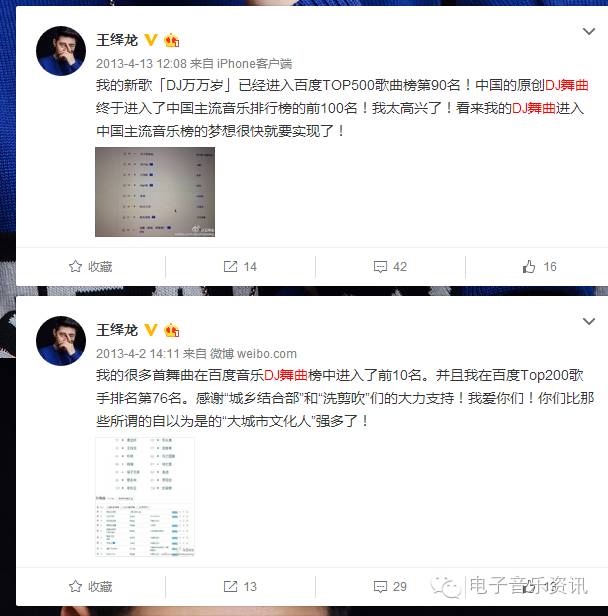Click the username 王绎龙 on the first post
The width and height of the screenshot is (608, 616).
[117, 40]
